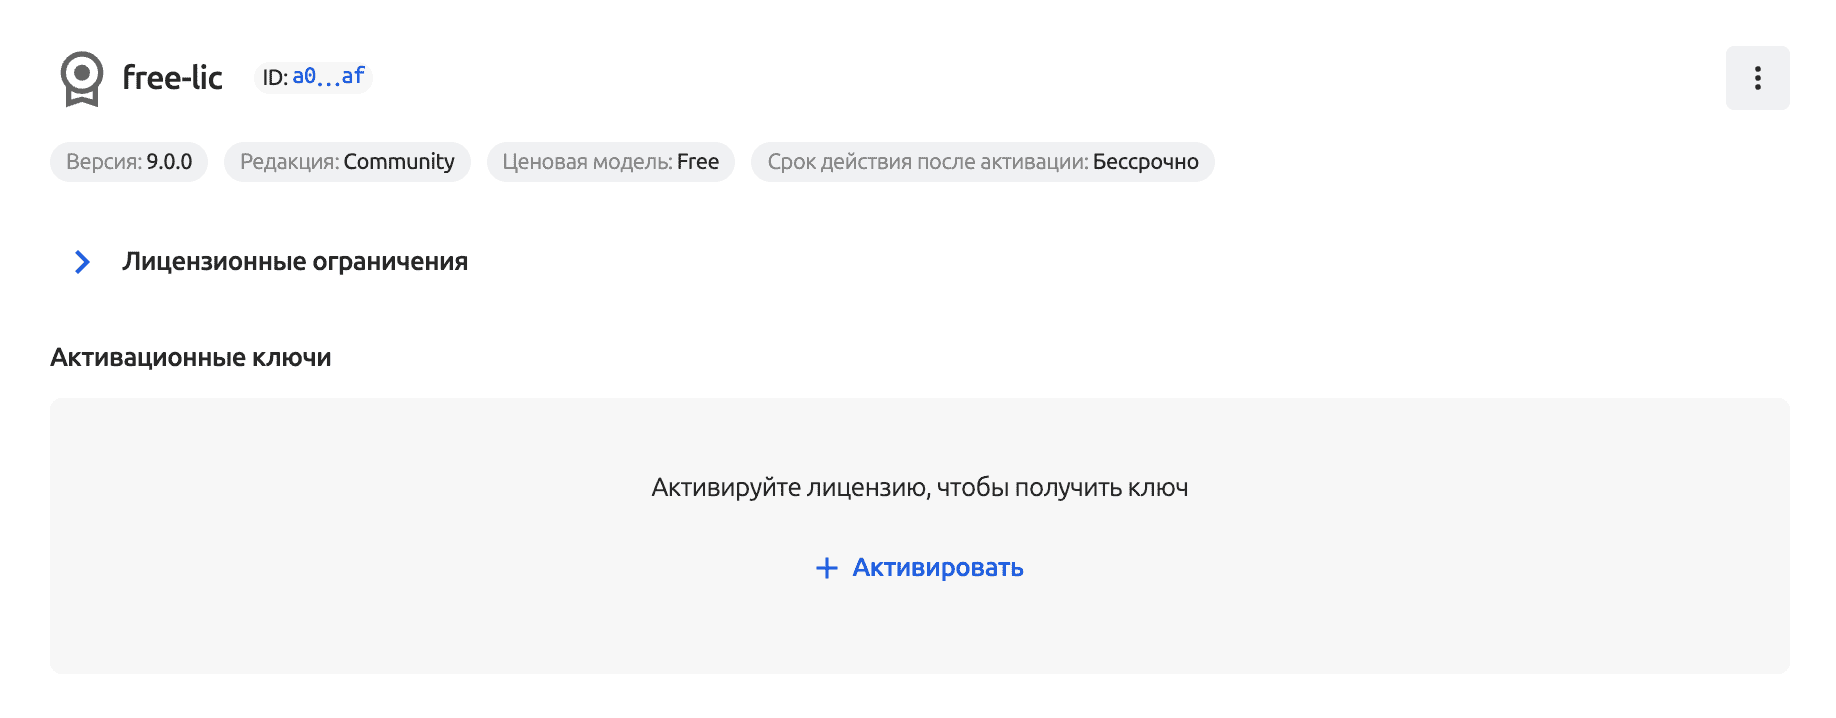1836x718 pixels.
Task: Collapse-toggle the license restrictions disclosure arrow
Action: point(80,262)
